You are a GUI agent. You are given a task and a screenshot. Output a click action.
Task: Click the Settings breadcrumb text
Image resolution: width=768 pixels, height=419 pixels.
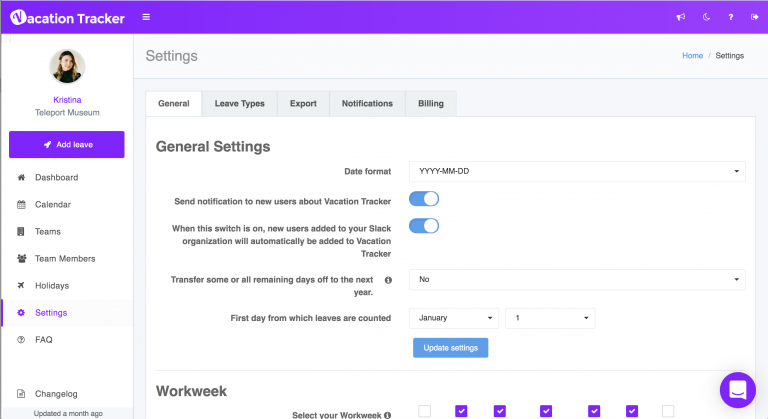point(730,56)
